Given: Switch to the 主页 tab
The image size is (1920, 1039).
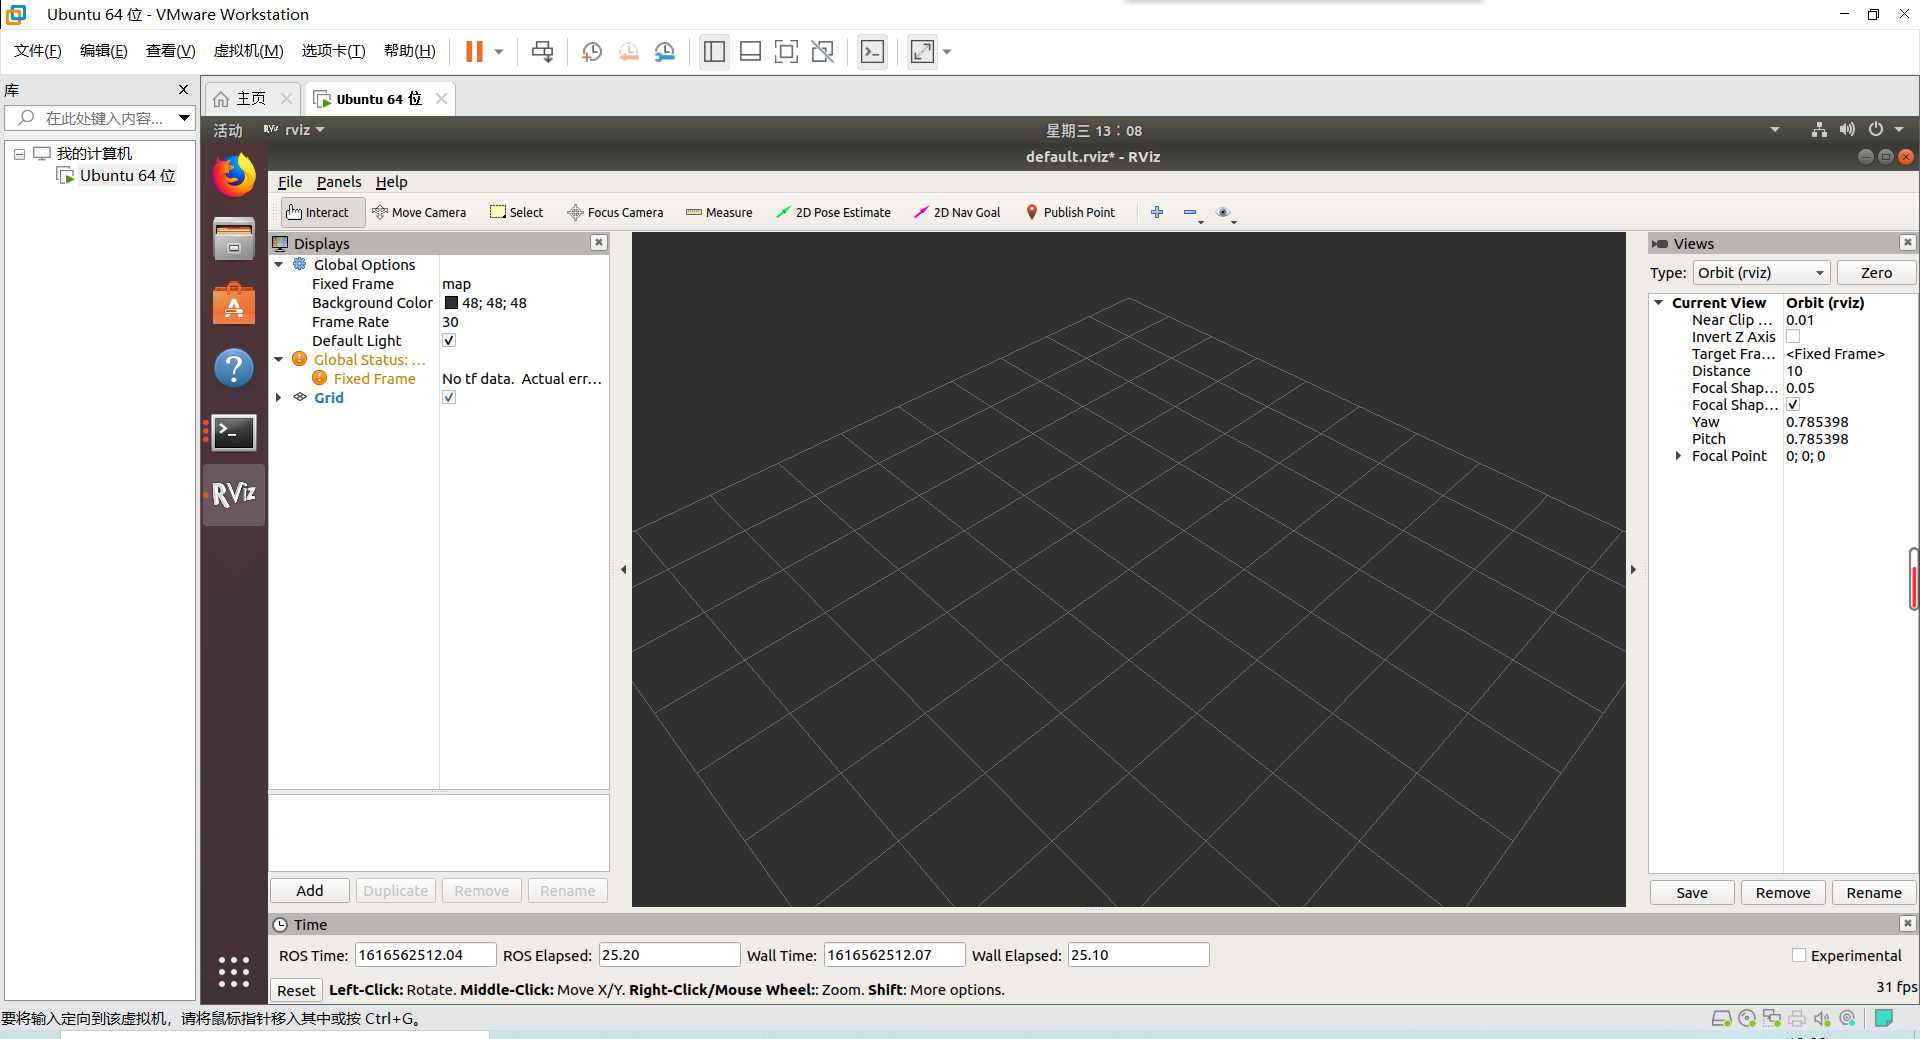Looking at the screenshot, I should coord(249,98).
